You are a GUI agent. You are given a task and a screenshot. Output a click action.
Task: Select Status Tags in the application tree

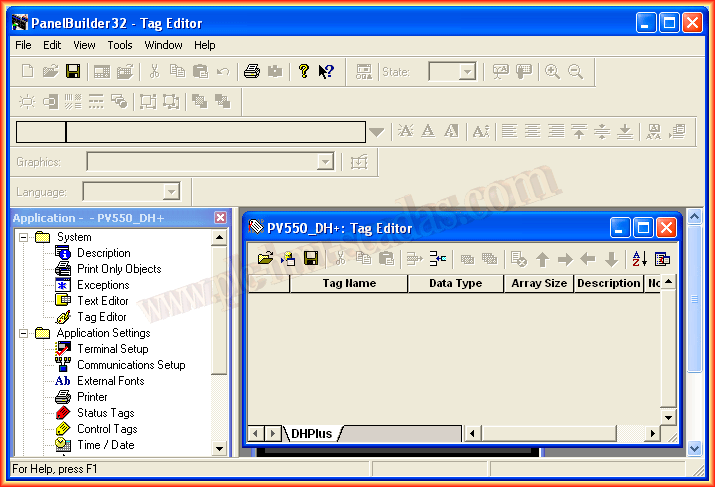(105, 413)
